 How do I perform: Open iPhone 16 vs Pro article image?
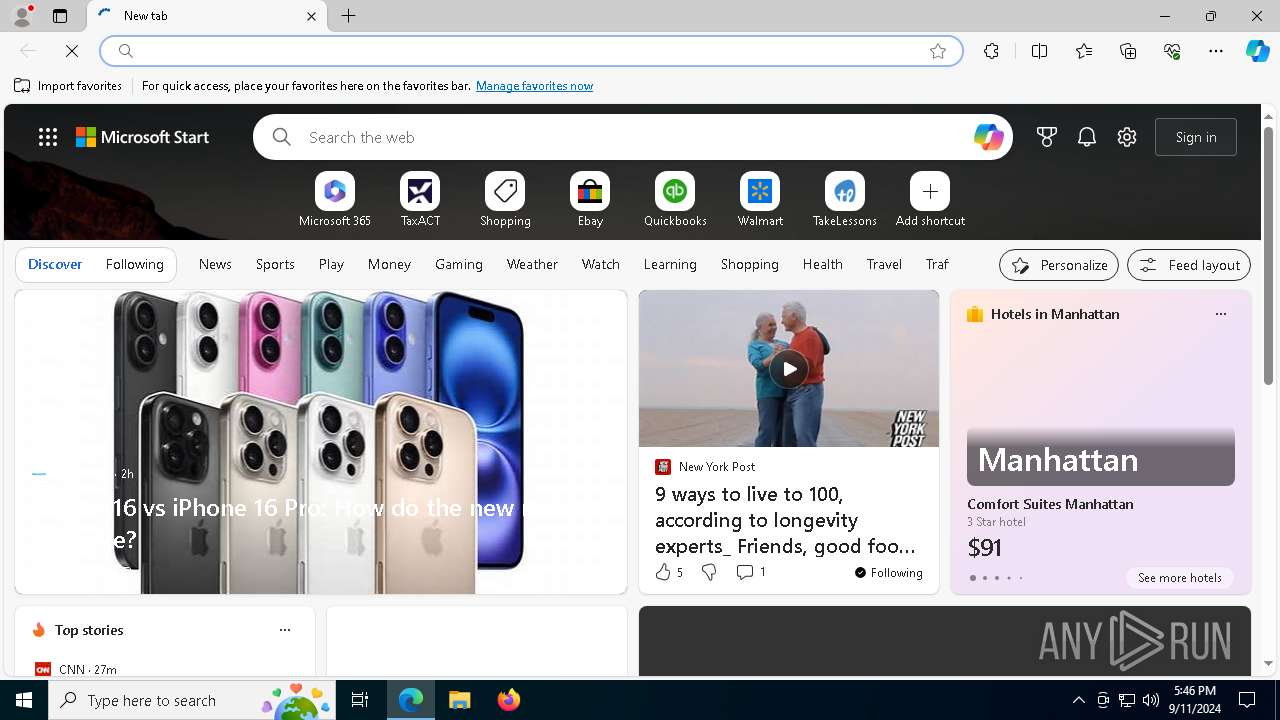[321, 442]
